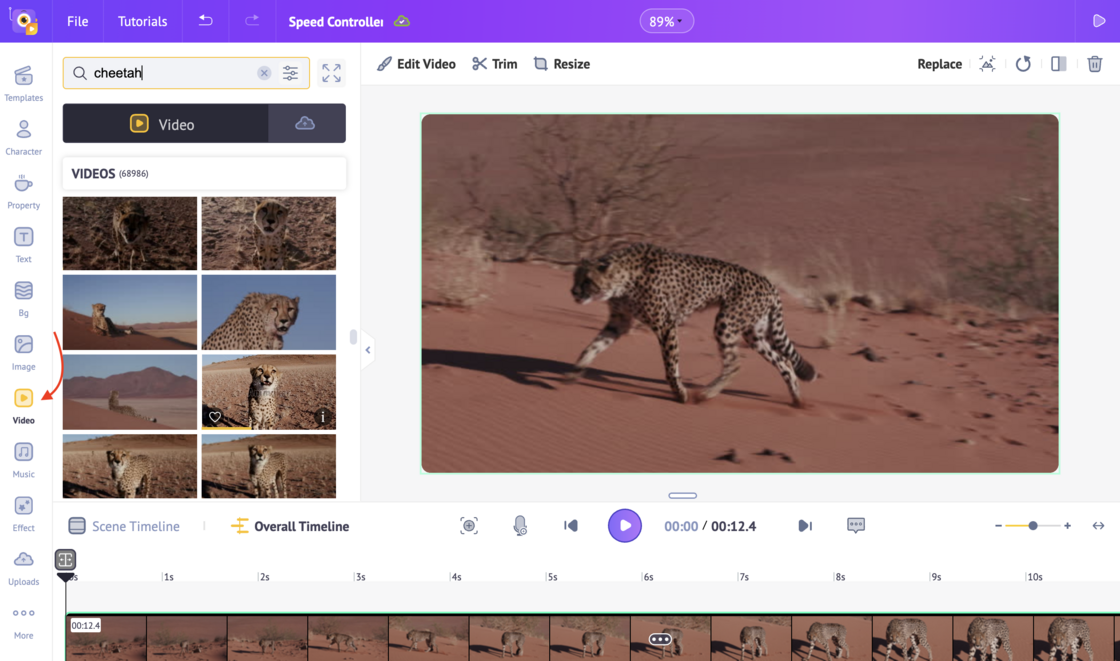Open the subtitles icon near the timeline
Screen dimensions: 1120x661
[x=855, y=525]
